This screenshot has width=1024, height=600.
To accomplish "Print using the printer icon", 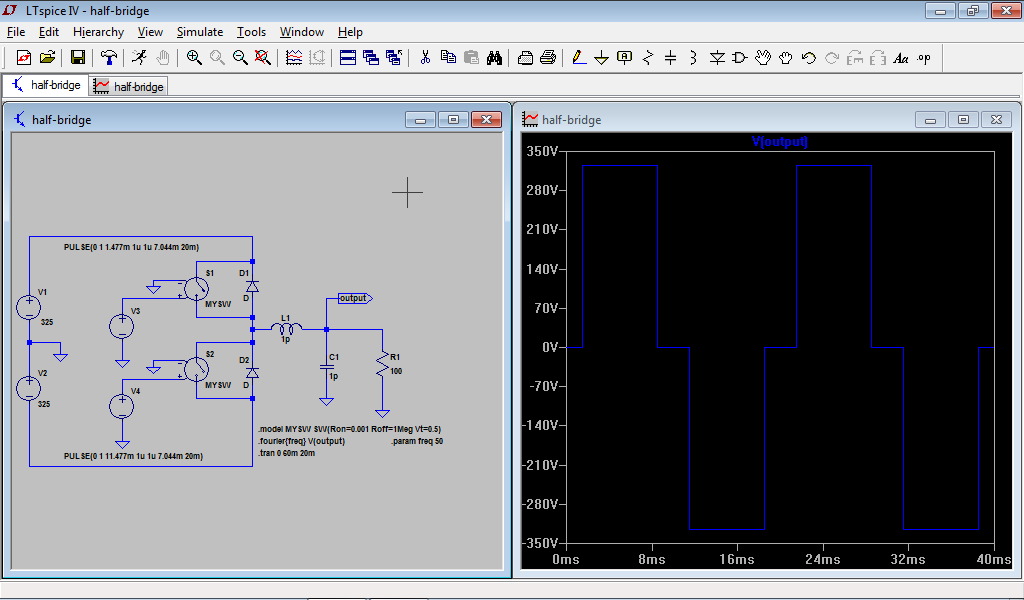I will 548,58.
